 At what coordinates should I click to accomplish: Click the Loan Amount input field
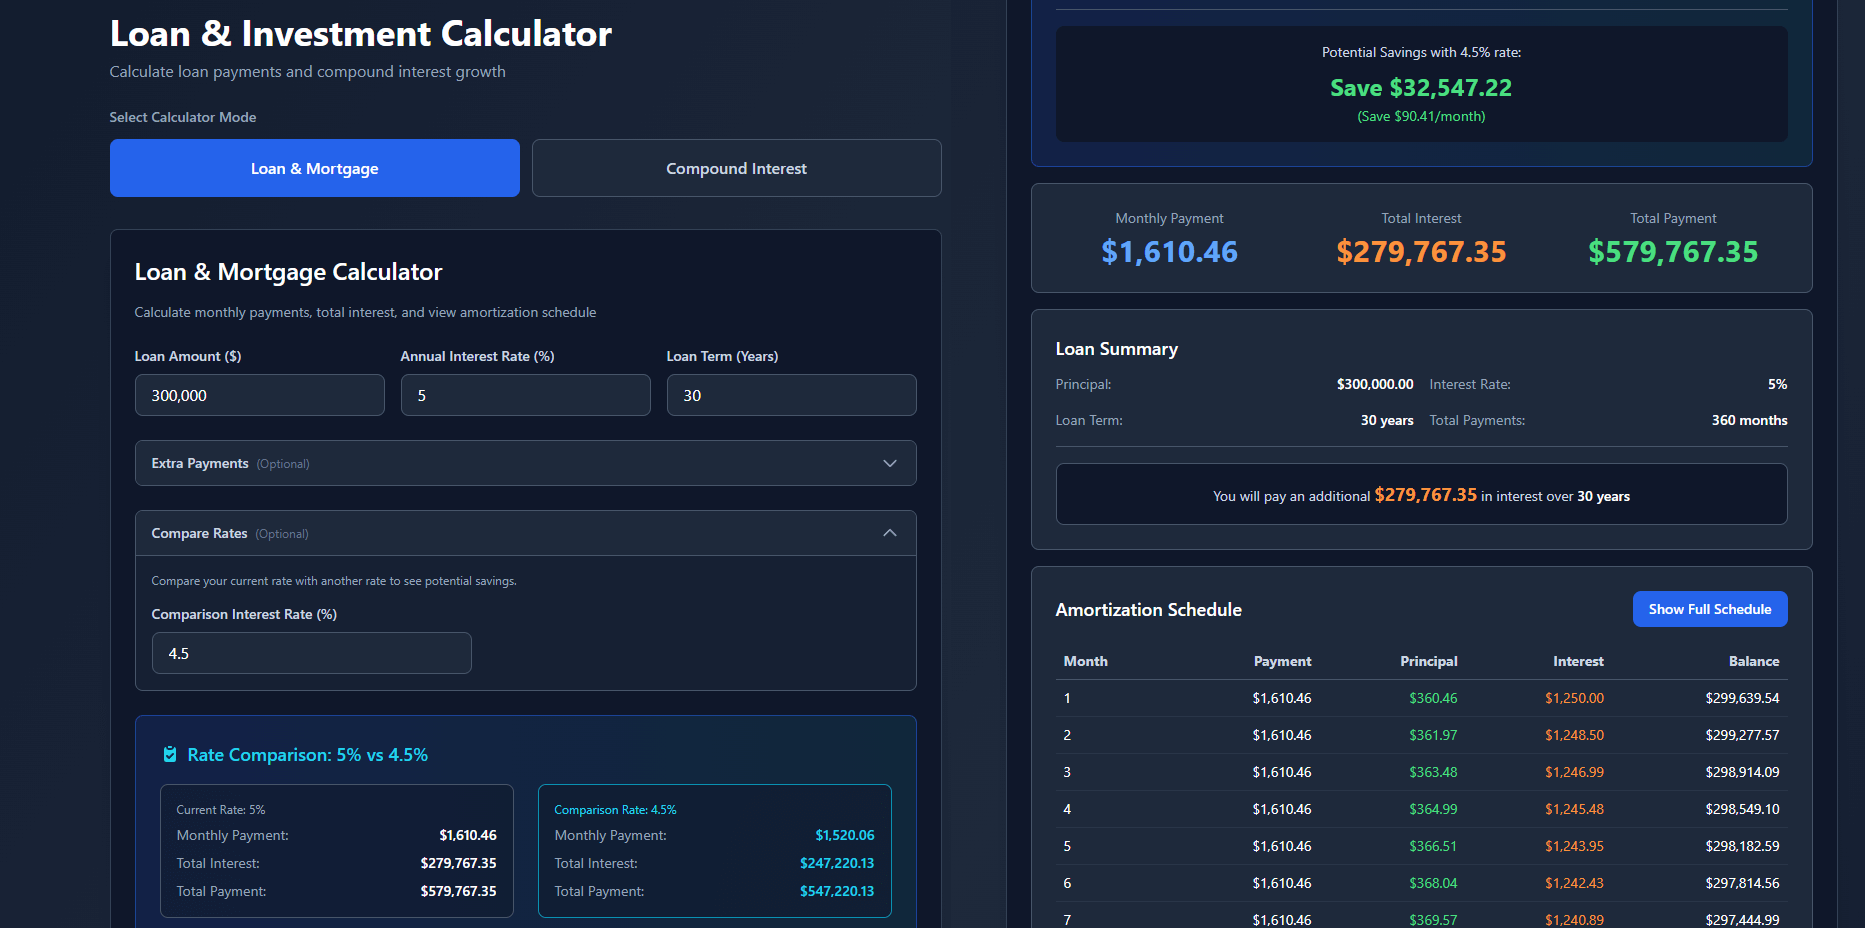(x=259, y=395)
